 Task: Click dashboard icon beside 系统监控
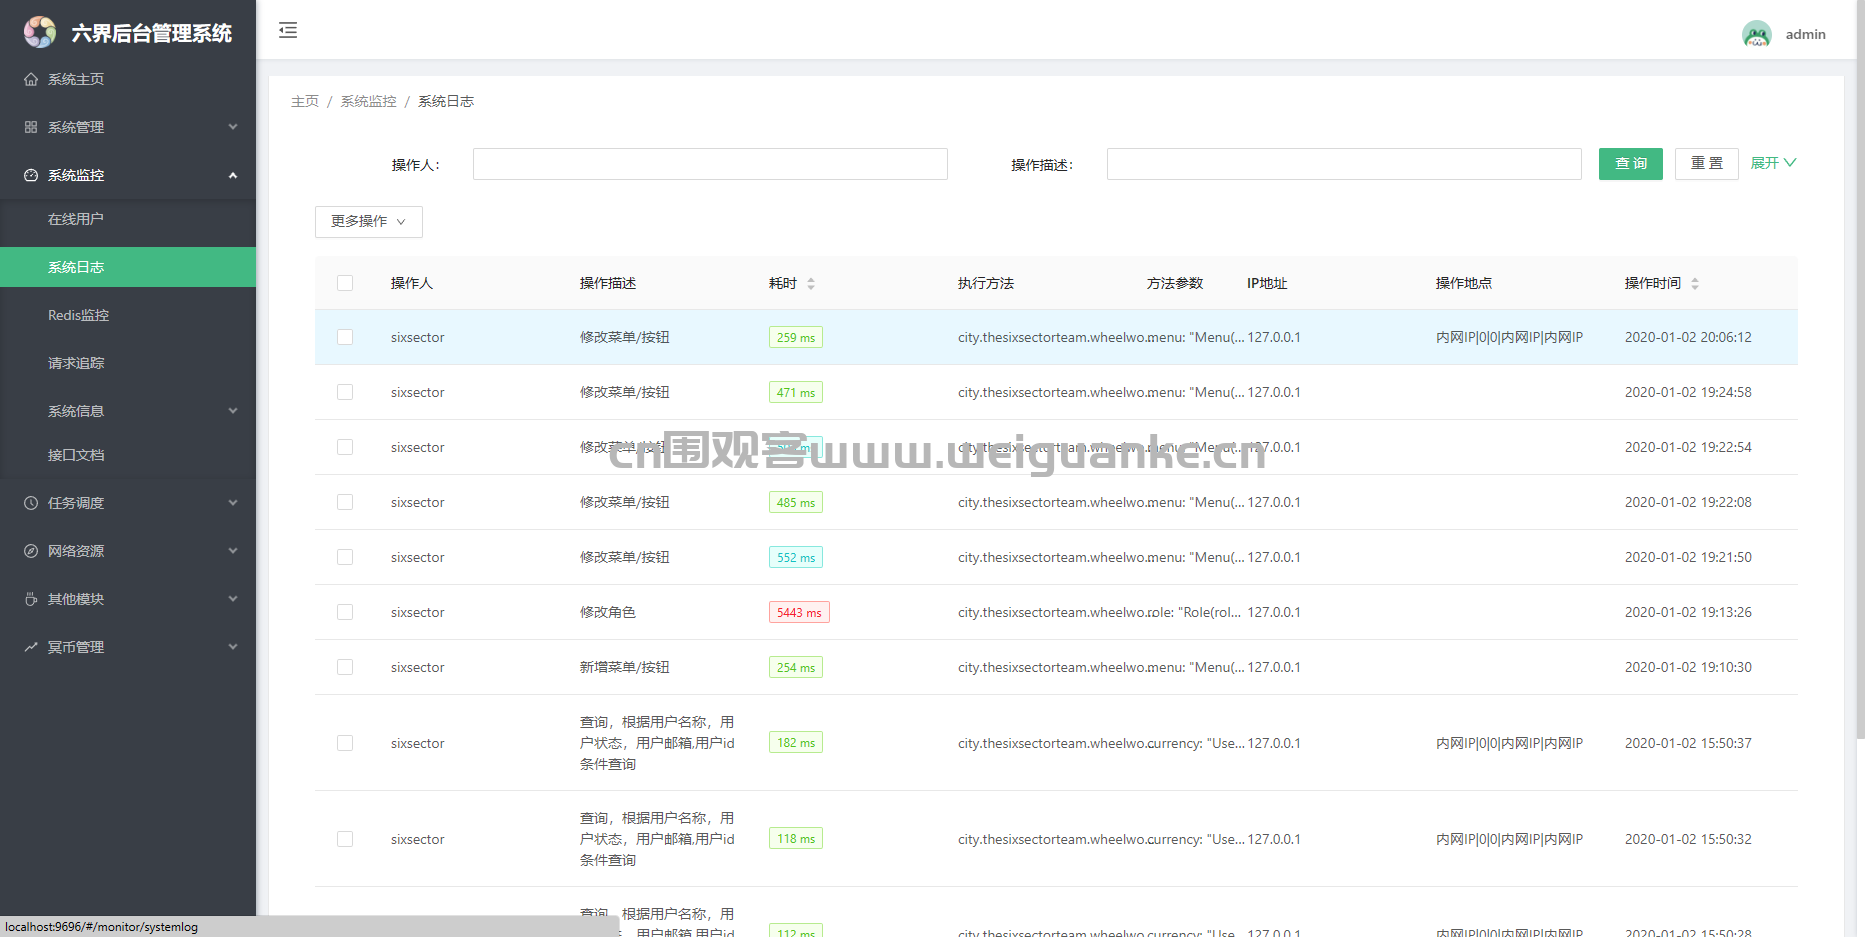click(x=31, y=175)
